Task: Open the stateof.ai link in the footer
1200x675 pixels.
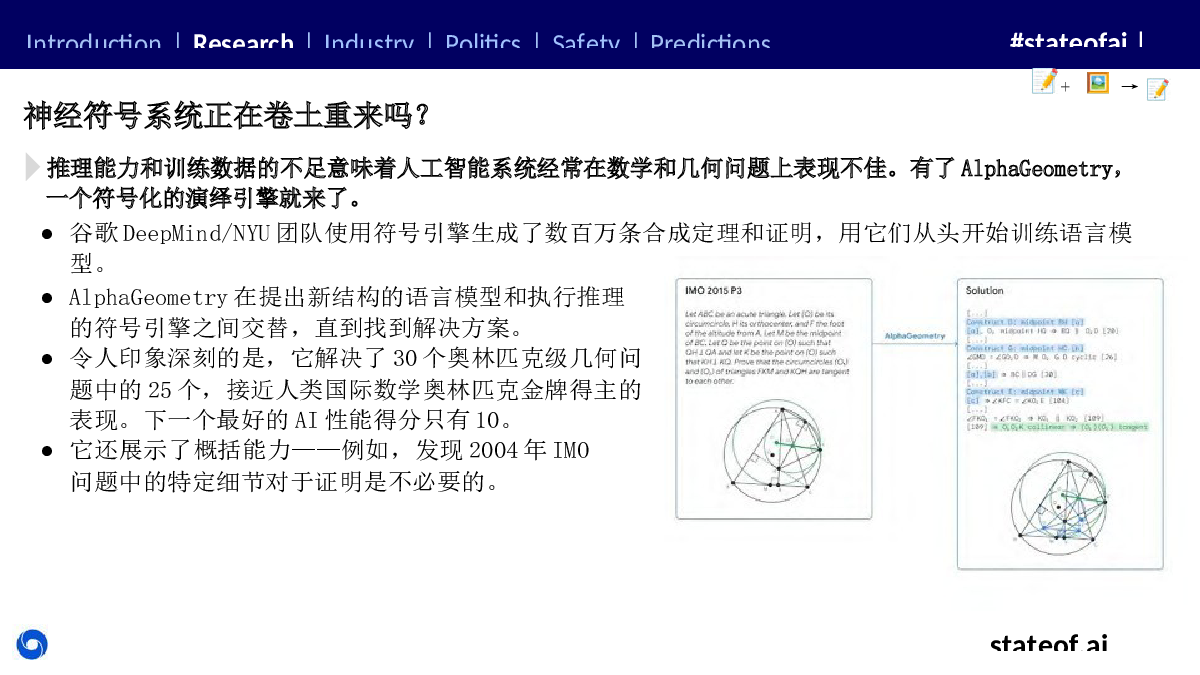Action: pos(1049,643)
